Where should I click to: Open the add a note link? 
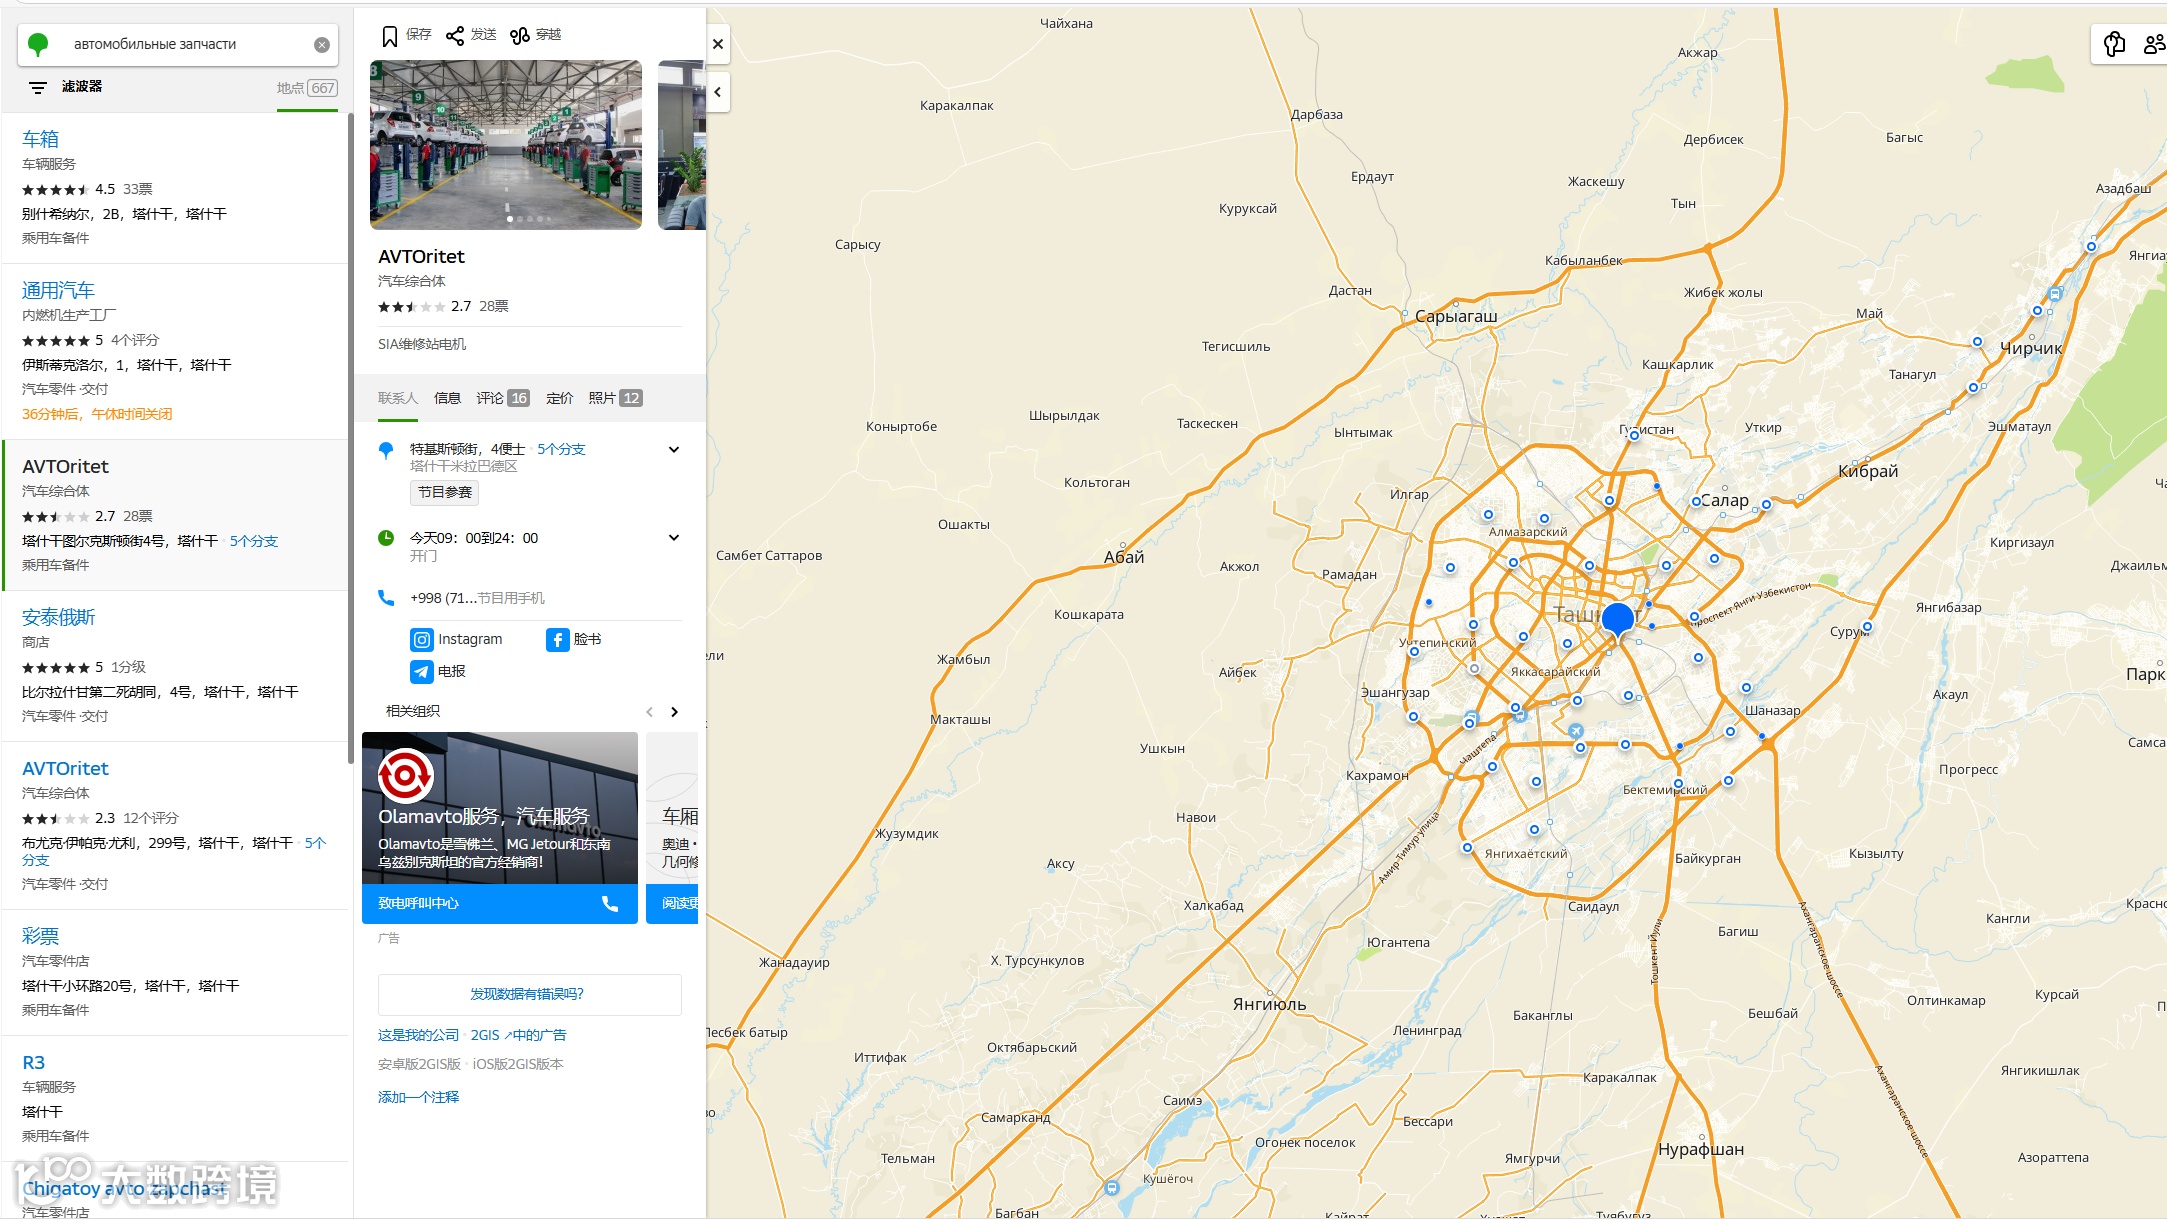point(418,1097)
